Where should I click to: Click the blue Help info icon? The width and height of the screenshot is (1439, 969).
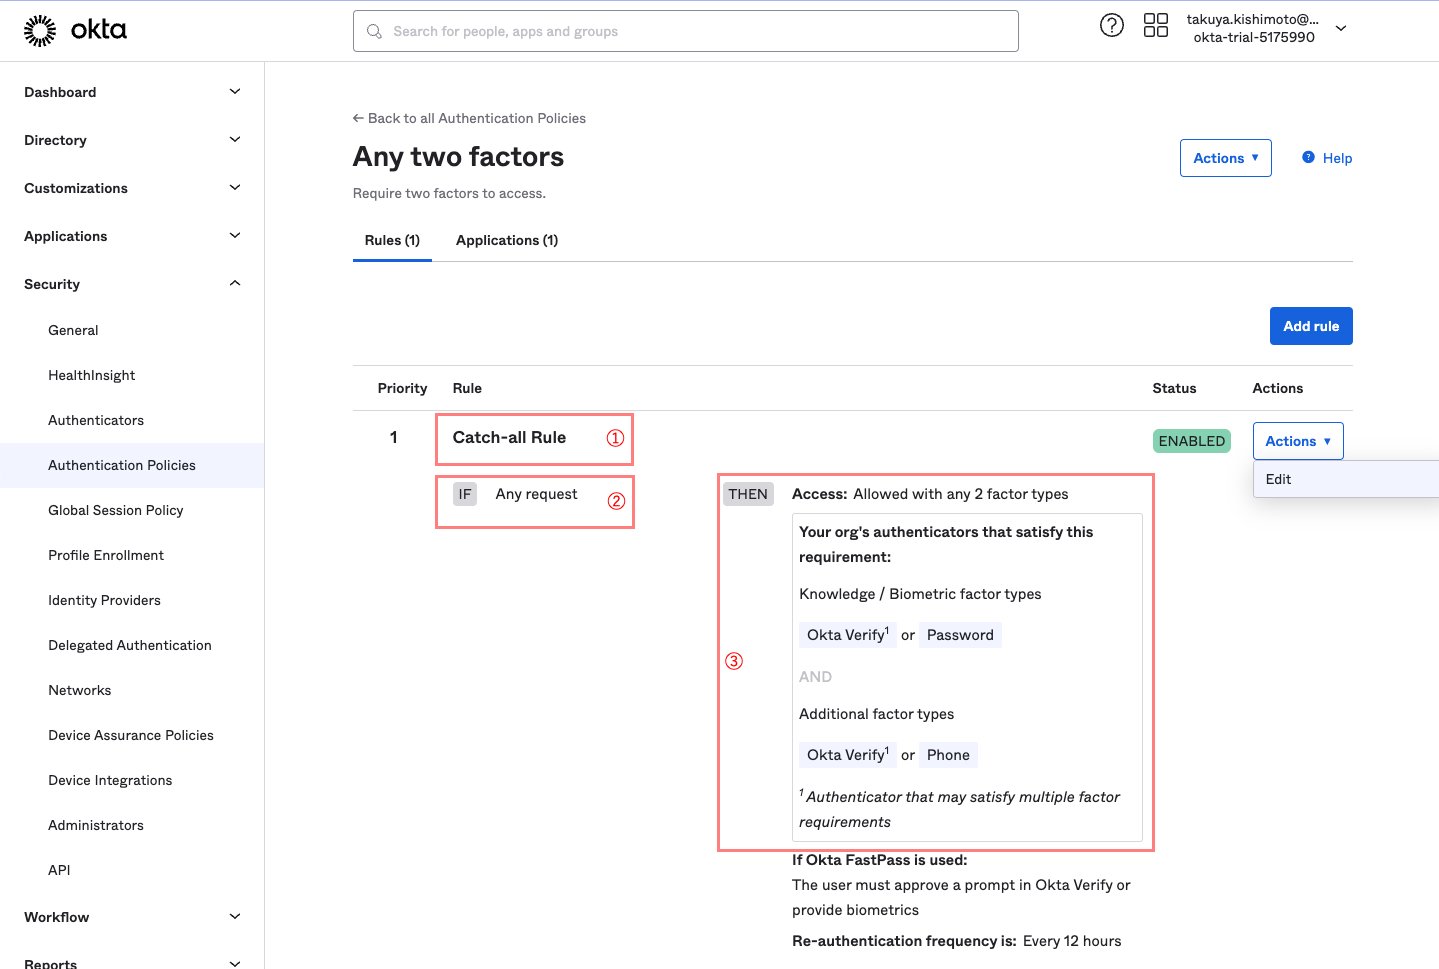coord(1308,158)
